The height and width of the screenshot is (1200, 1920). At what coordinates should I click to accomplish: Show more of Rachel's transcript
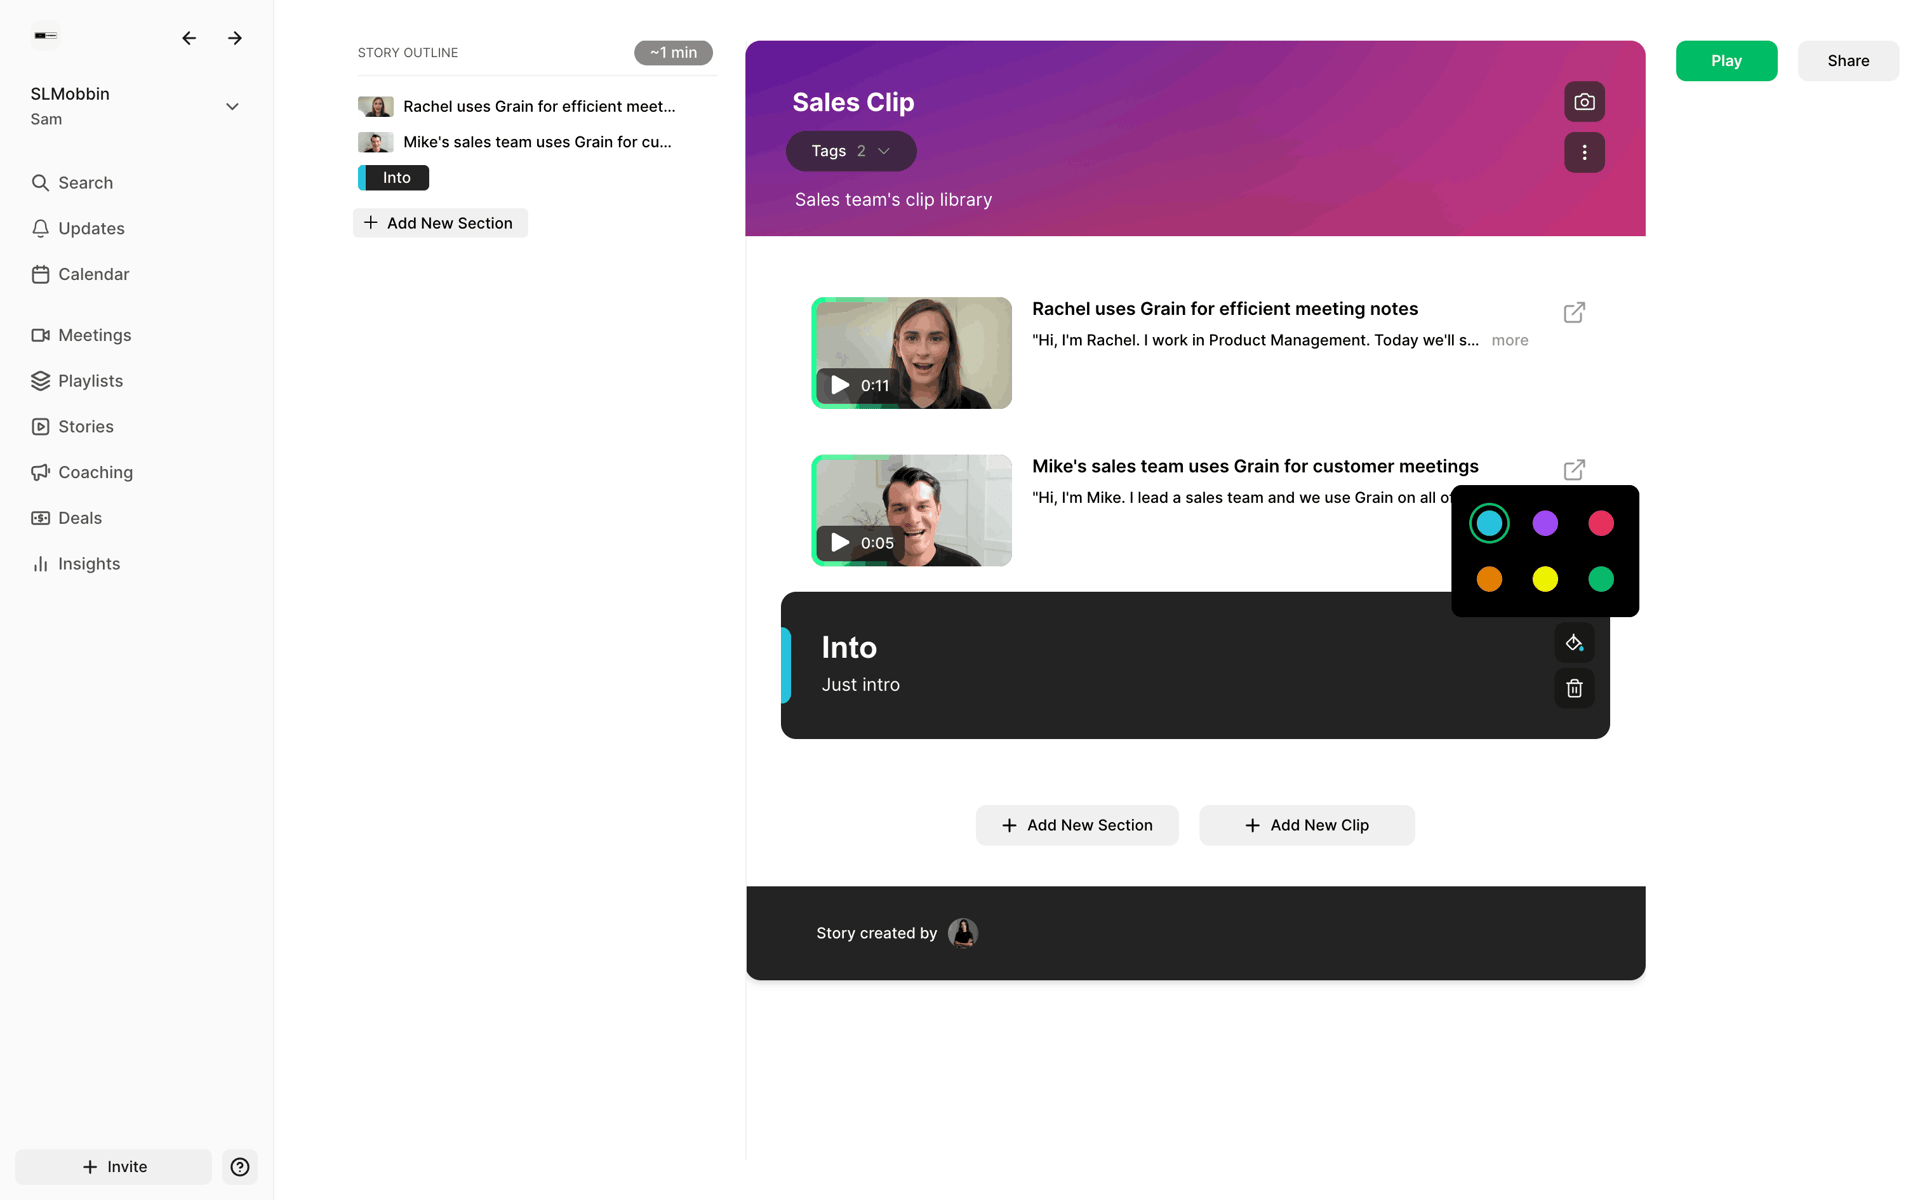1510,341
